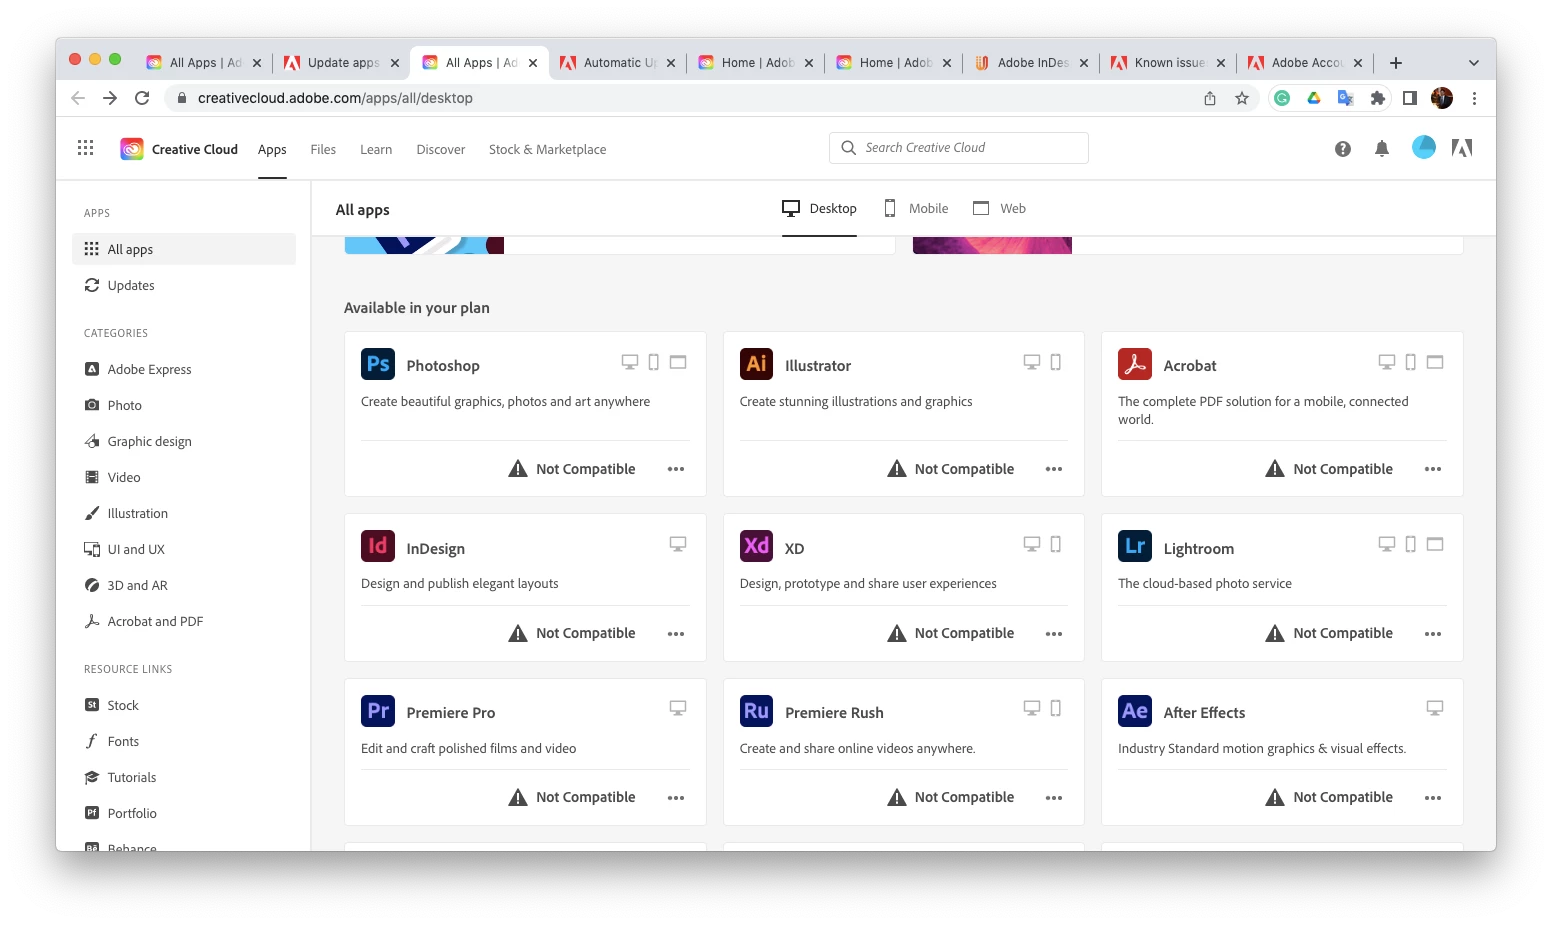Viewport: 1552px width, 925px height.
Task: Open the Learn menu item
Action: coord(376,150)
